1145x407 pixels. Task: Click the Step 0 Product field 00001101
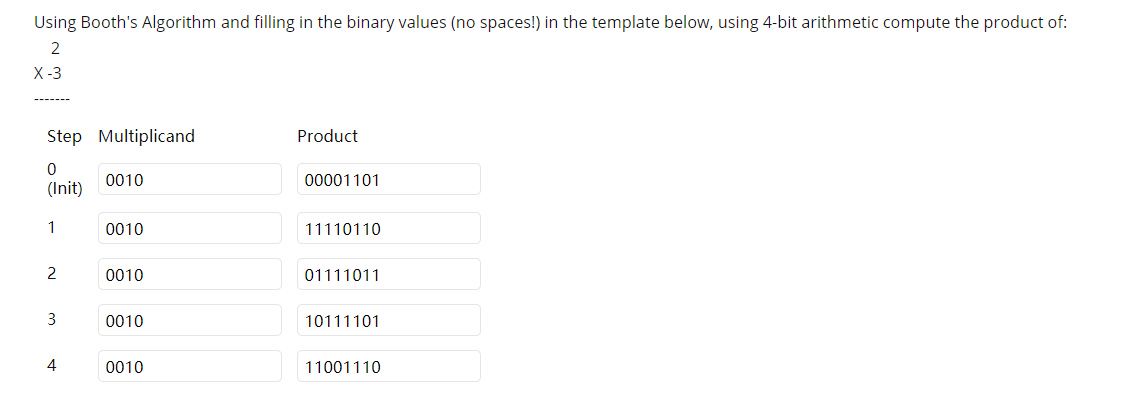tap(388, 179)
